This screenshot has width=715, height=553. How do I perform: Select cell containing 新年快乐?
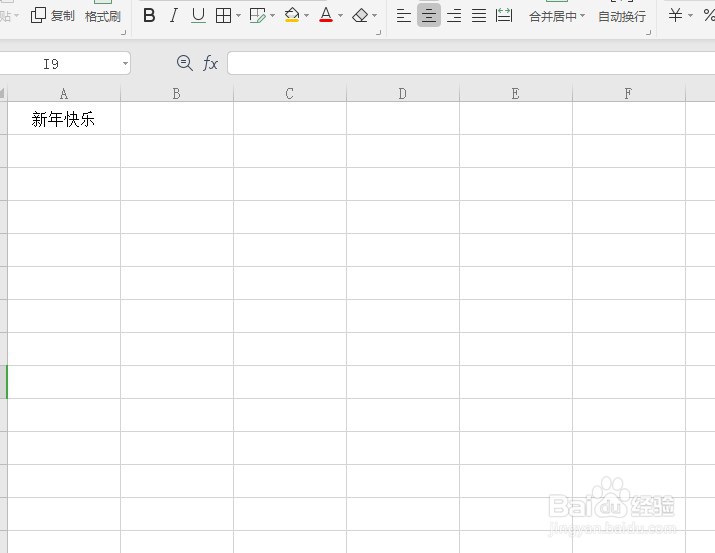point(64,119)
